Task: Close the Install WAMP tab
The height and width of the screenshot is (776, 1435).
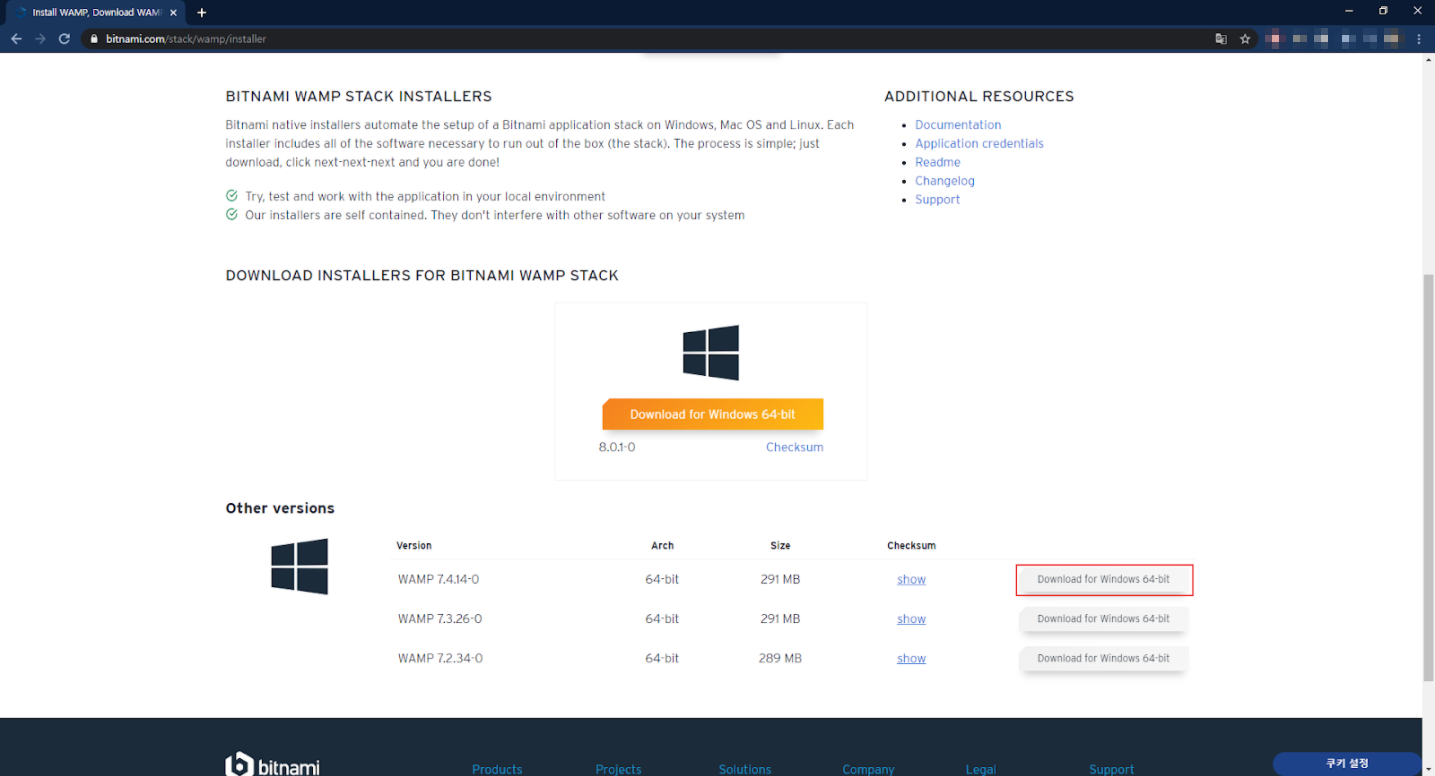Action: pos(173,13)
